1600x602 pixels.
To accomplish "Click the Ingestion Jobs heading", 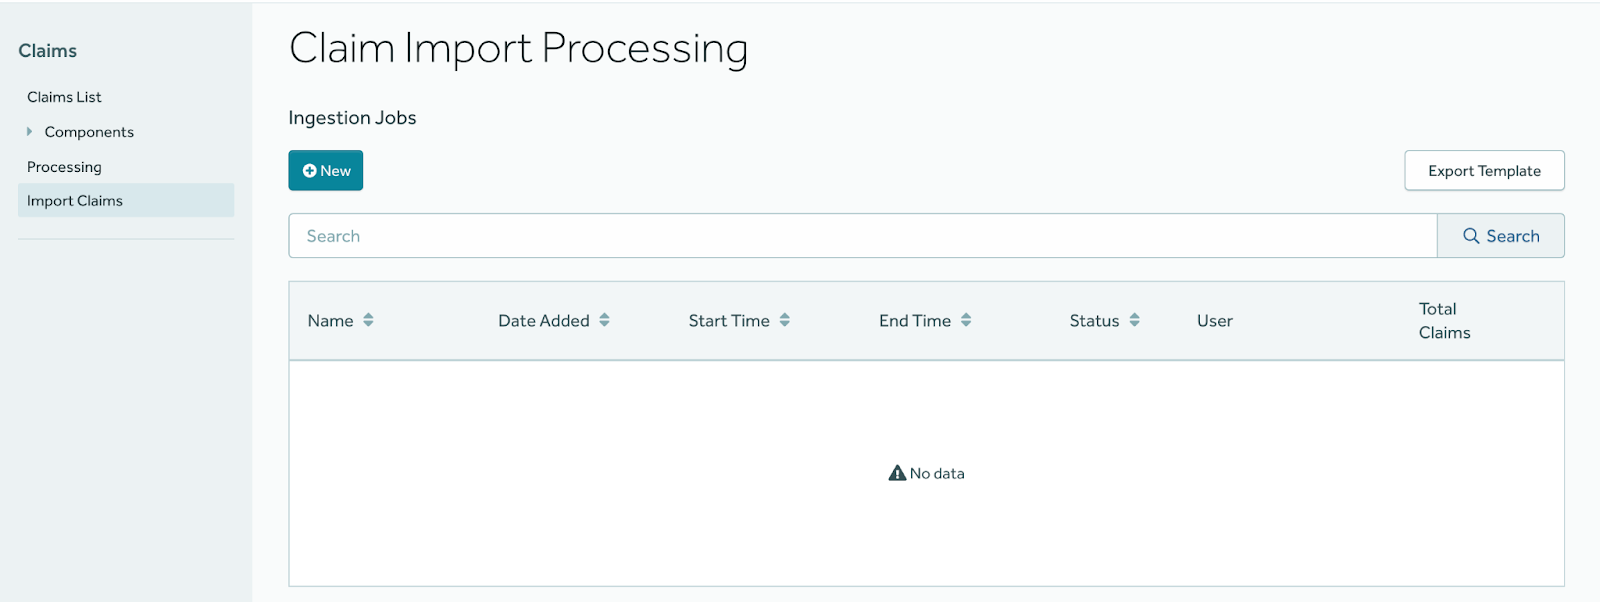I will [x=352, y=118].
